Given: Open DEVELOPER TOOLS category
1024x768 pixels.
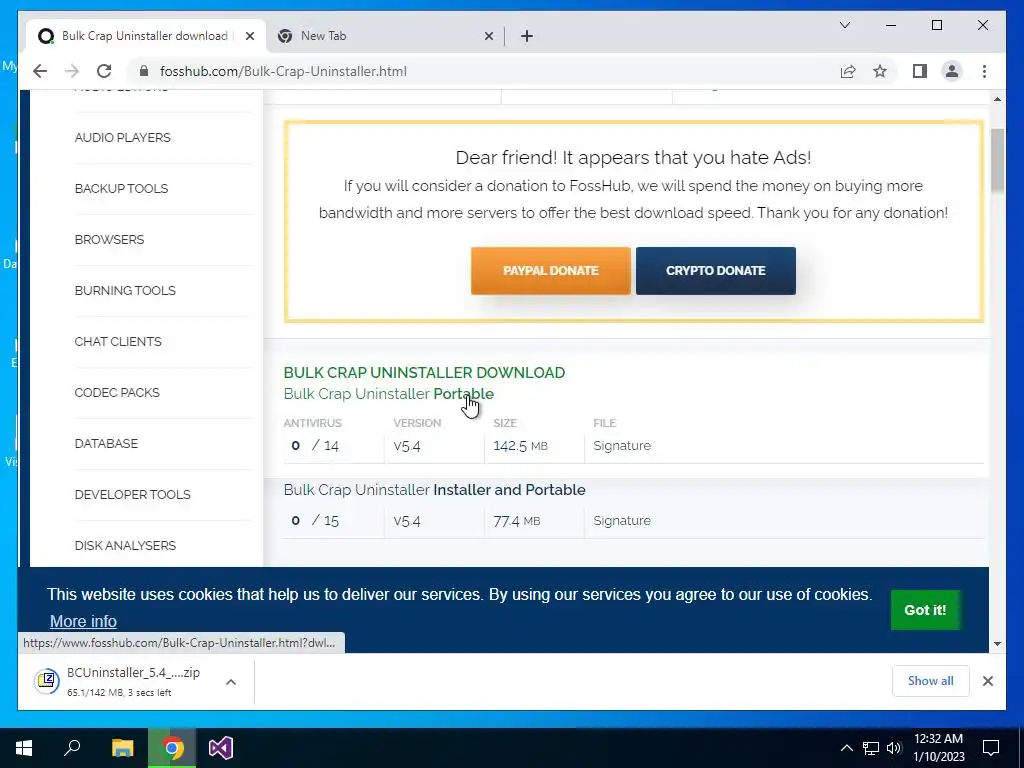Looking at the screenshot, I should [x=133, y=494].
